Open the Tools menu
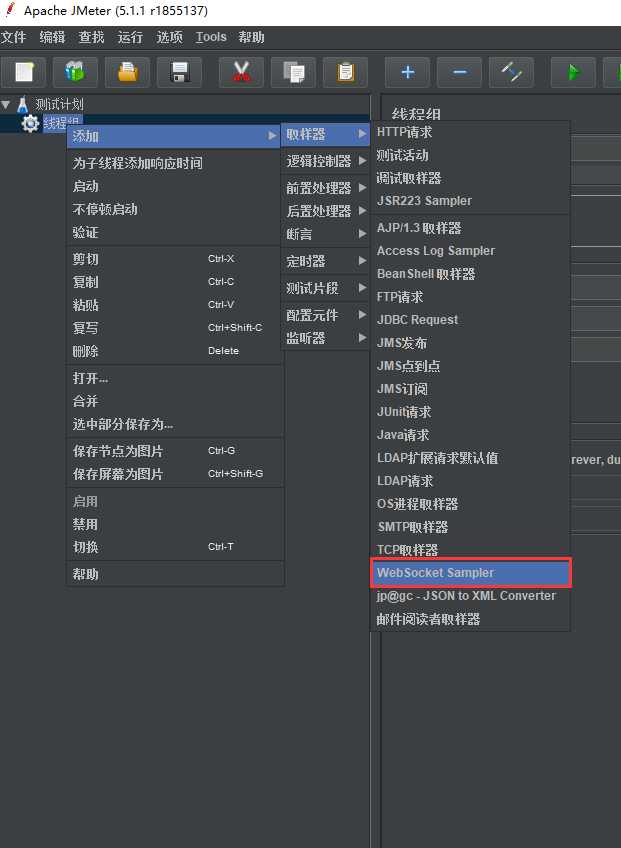621x848 pixels. (211, 37)
